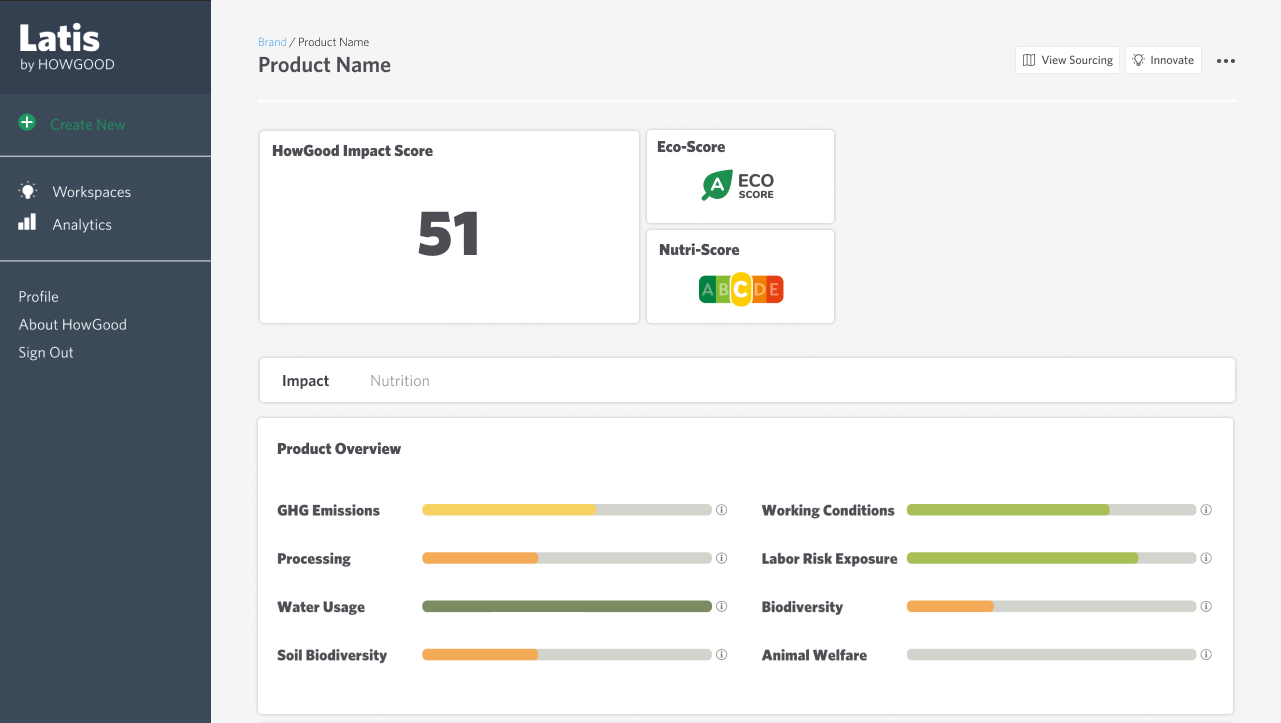Click the Product Overview heading
Image resolution: width=1281 pixels, height=723 pixels.
pyautogui.click(x=339, y=449)
